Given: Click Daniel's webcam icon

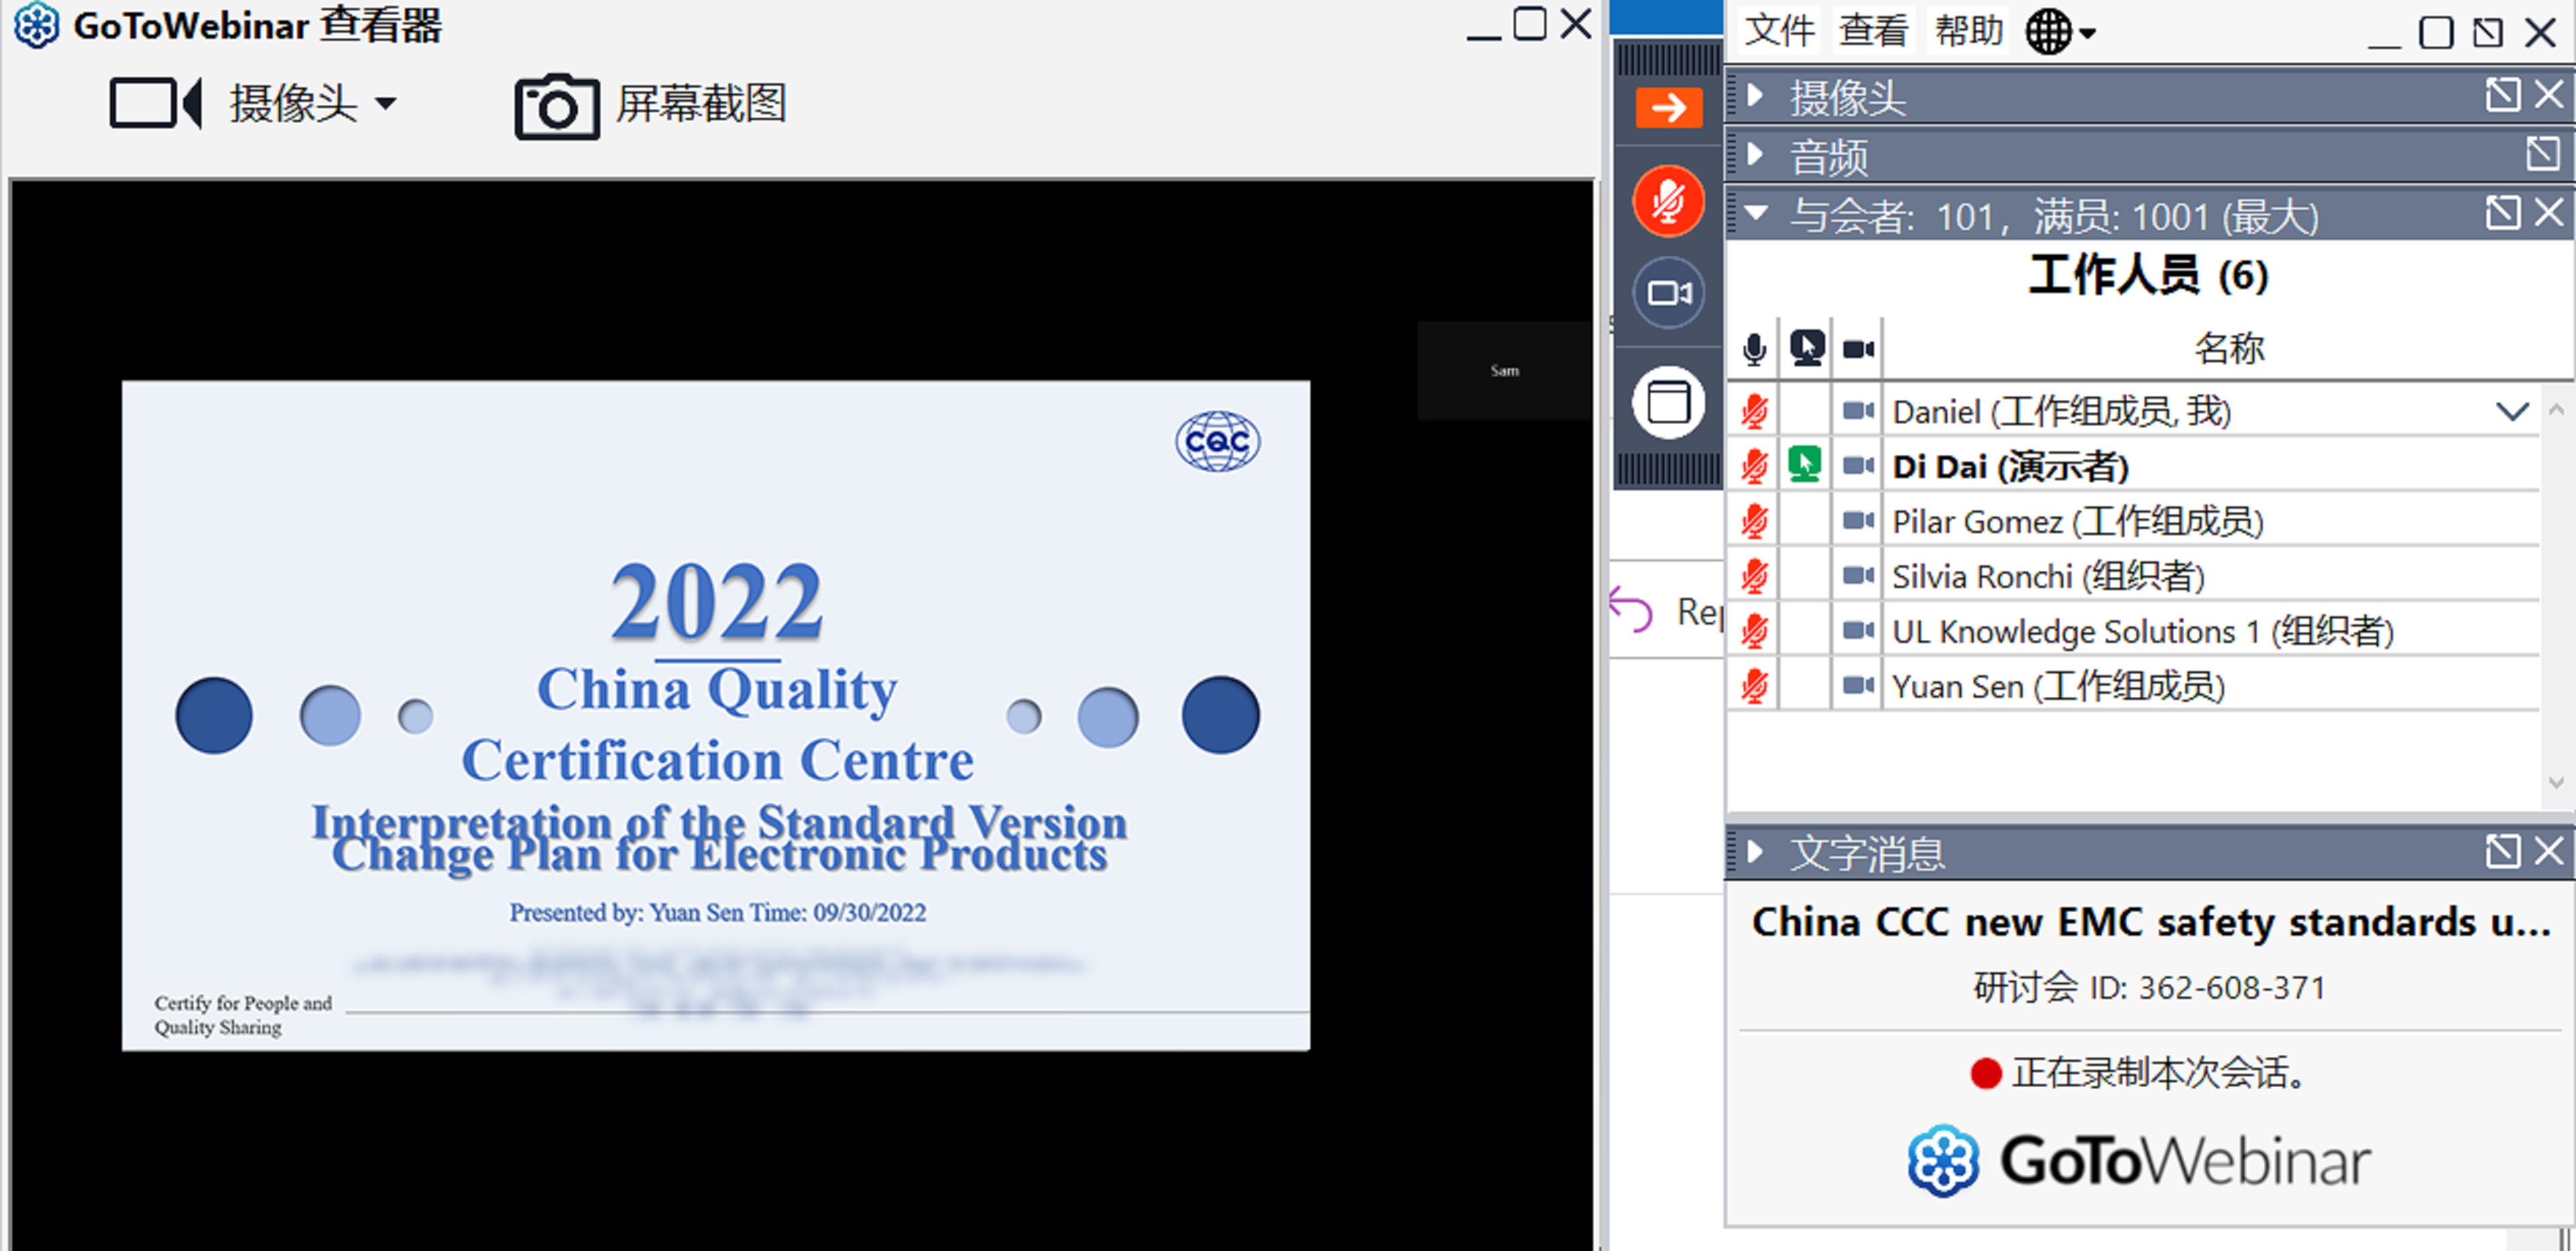Looking at the screenshot, I should [1858, 411].
